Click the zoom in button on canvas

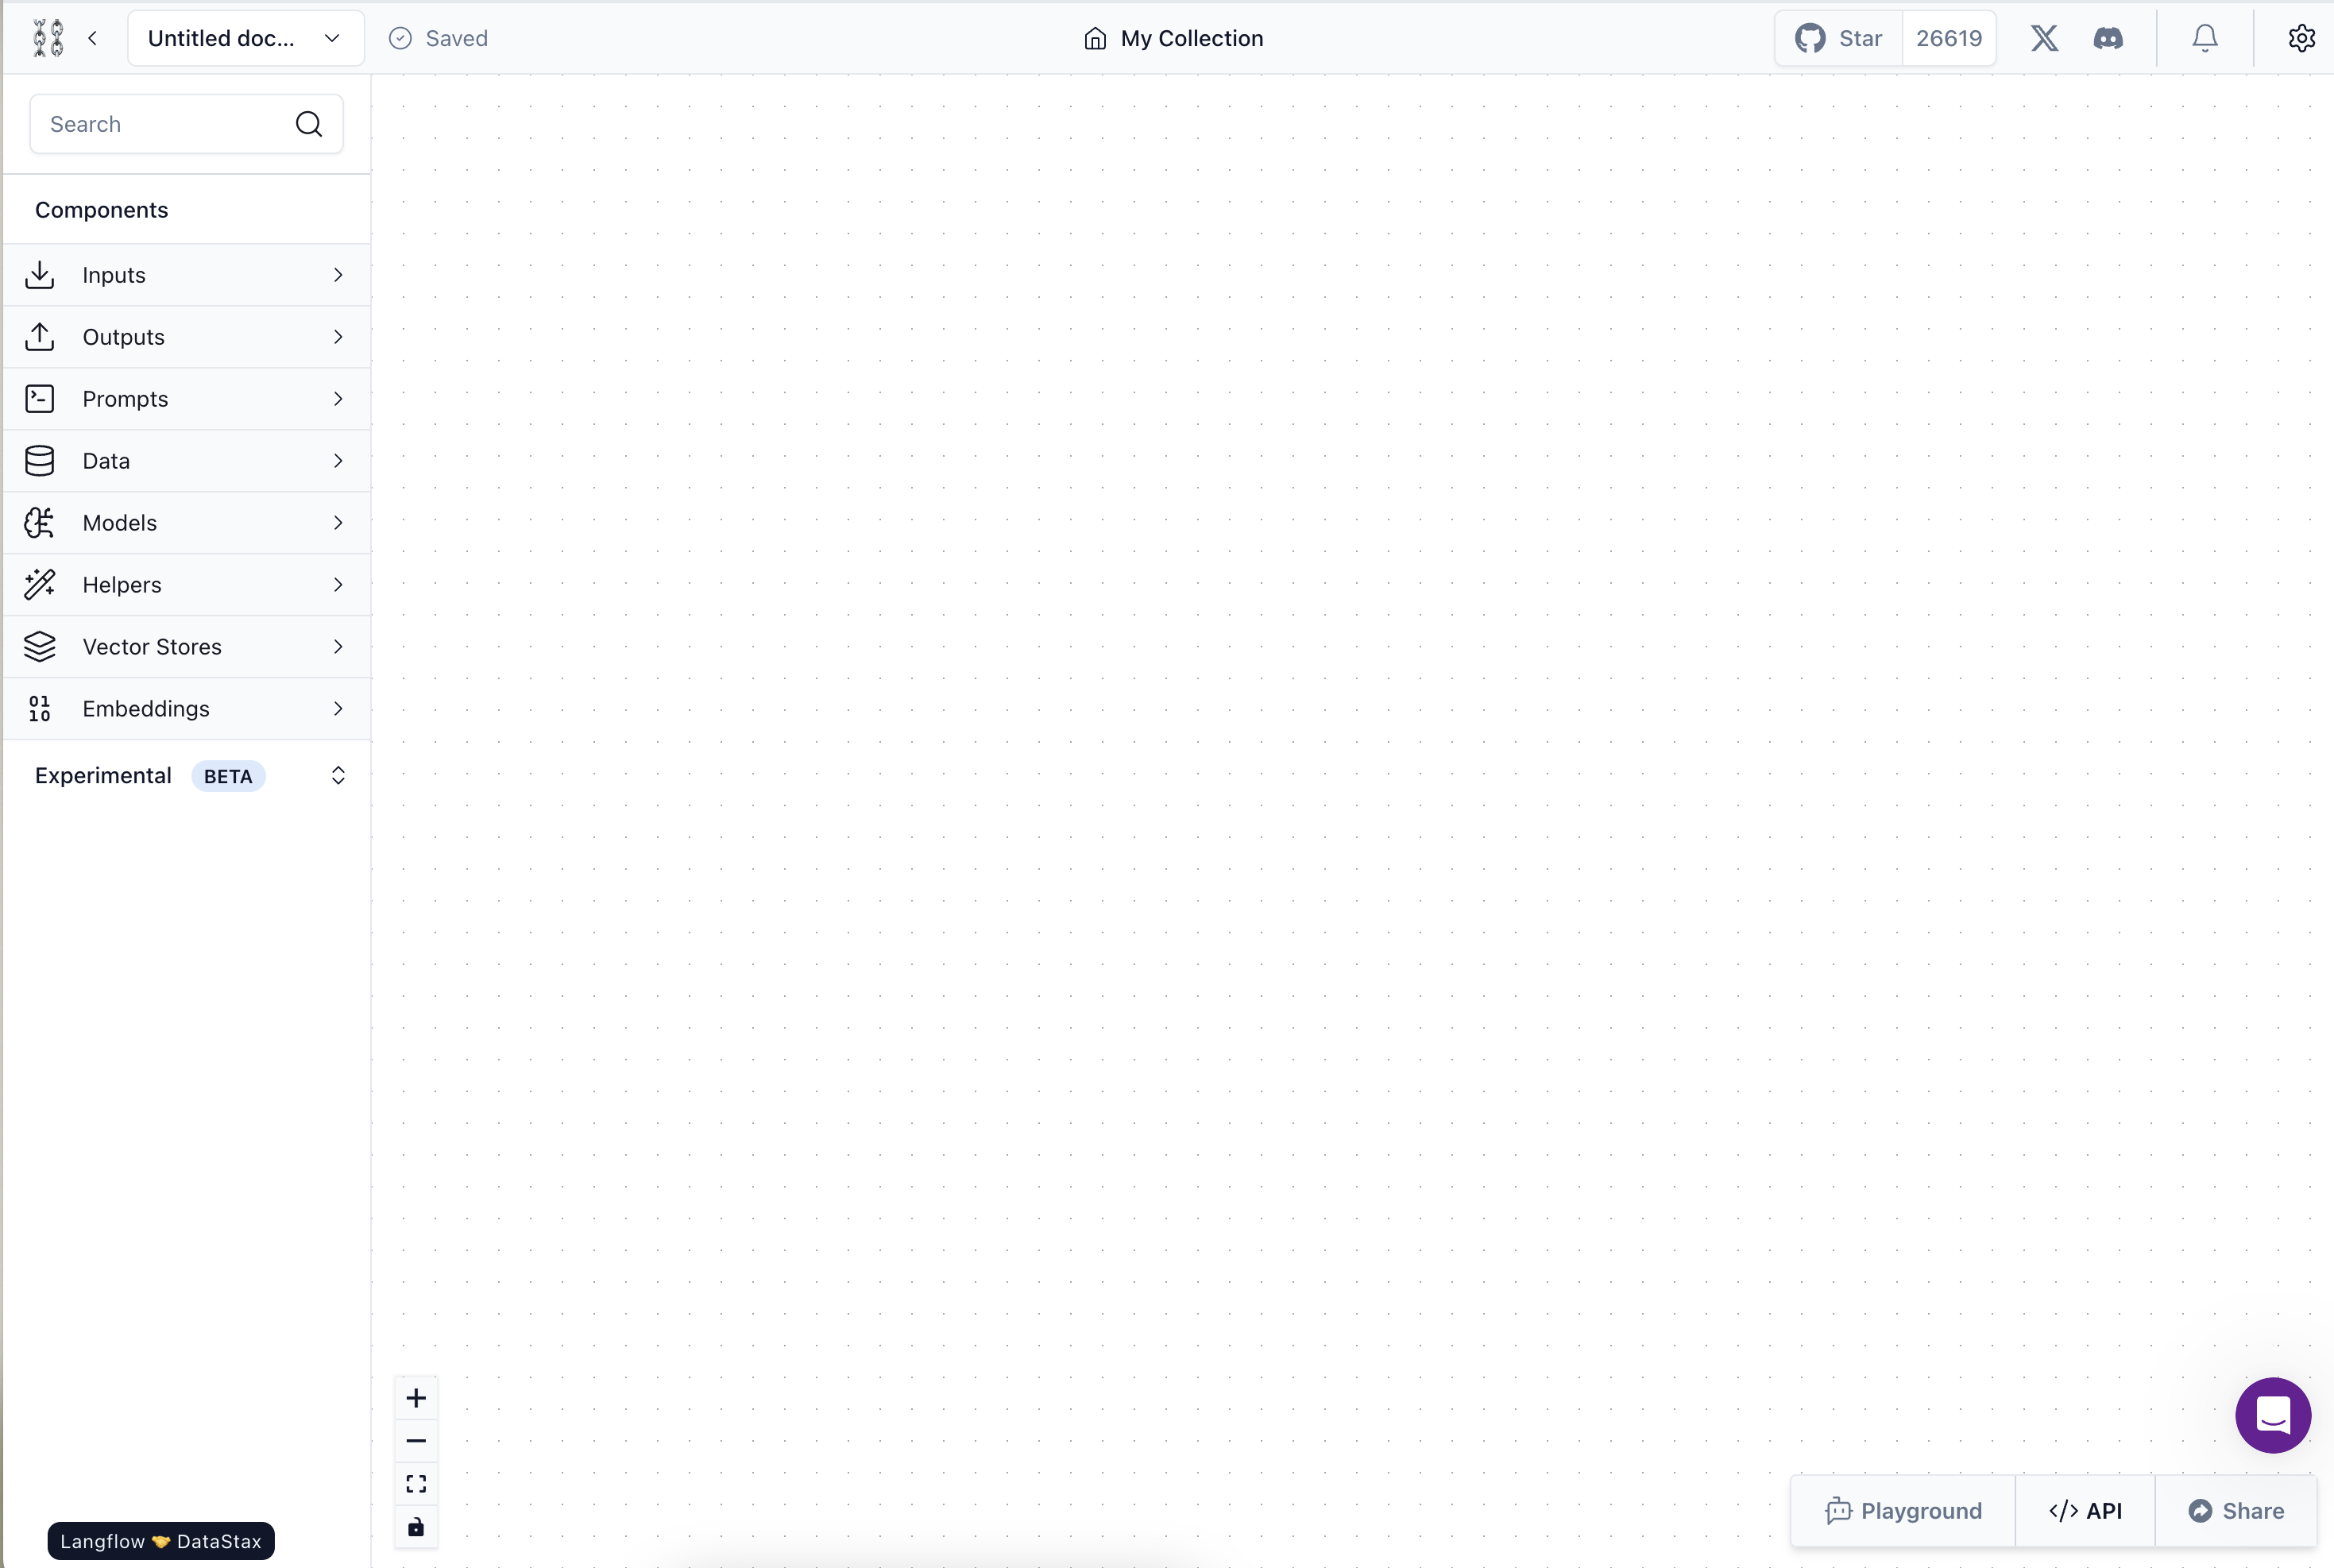[416, 1396]
